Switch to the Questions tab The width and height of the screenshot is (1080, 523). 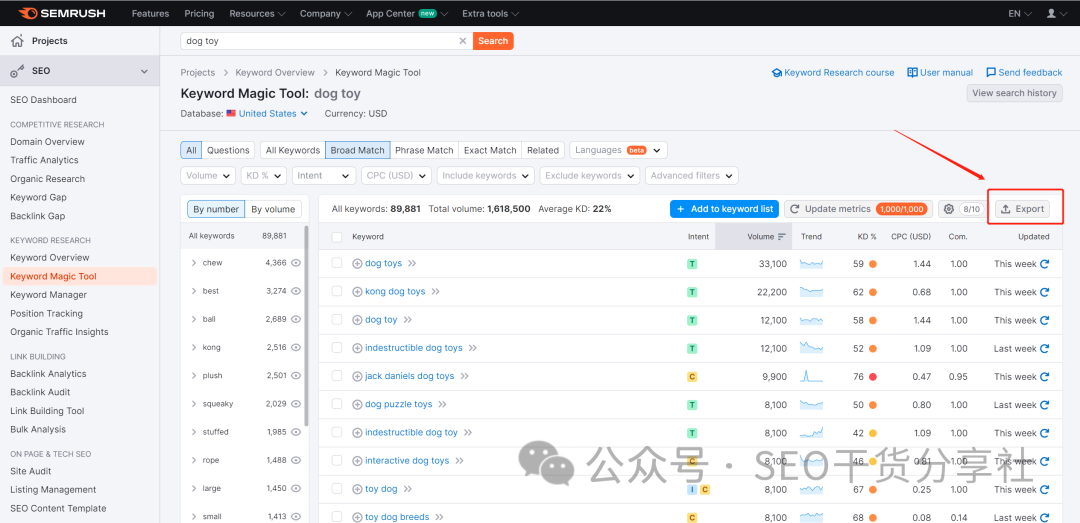[x=228, y=150]
